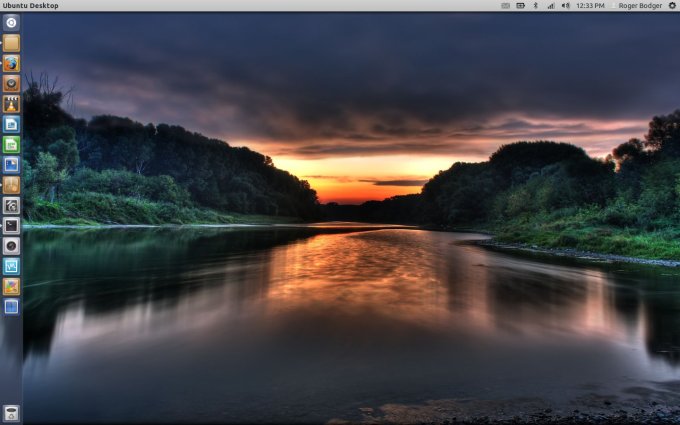Open LibreOffice Writer from the launcher
This screenshot has height=425, width=680.
coord(11,124)
